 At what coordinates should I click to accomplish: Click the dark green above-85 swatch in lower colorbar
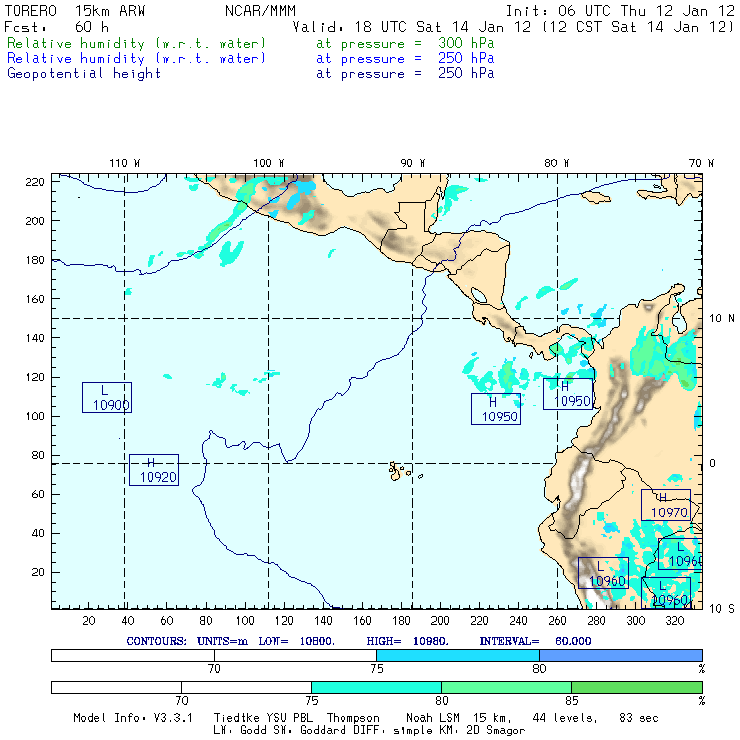(637, 687)
